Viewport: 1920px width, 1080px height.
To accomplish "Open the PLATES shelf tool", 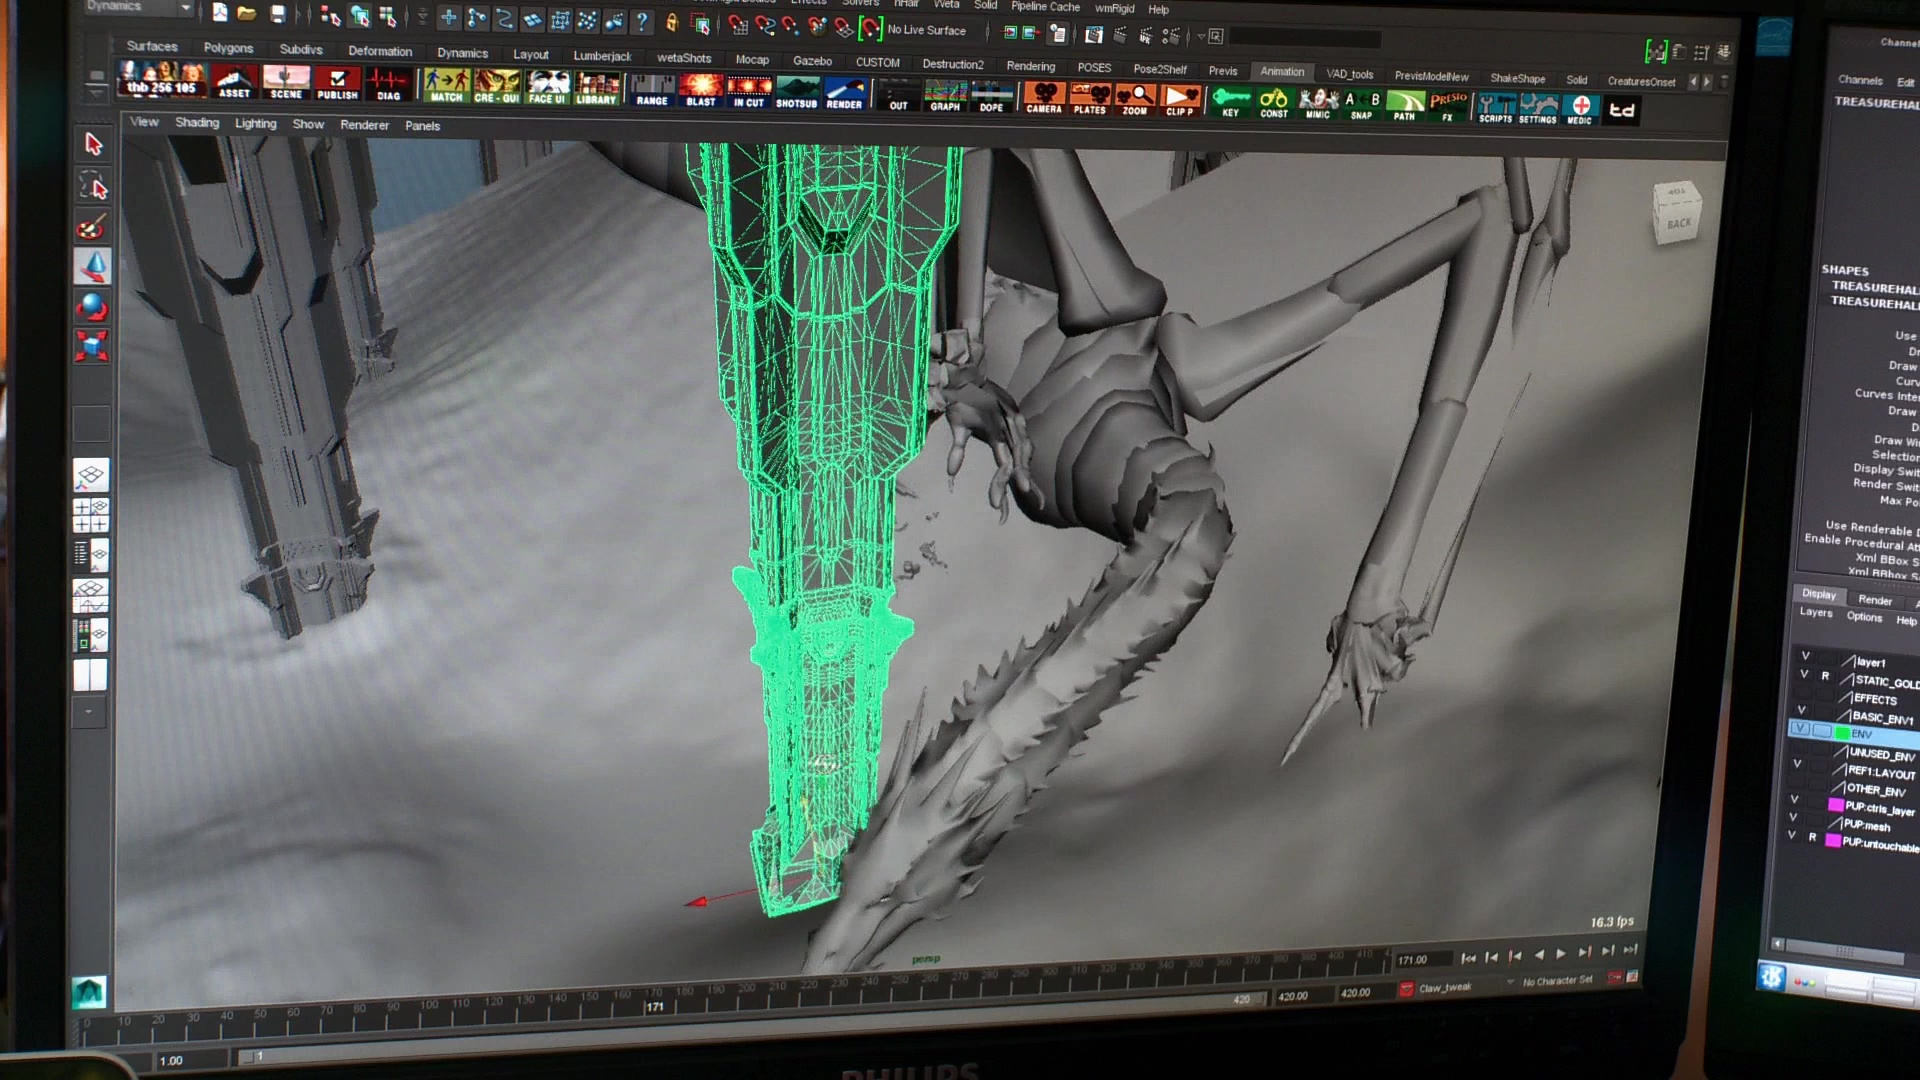I will point(1090,100).
